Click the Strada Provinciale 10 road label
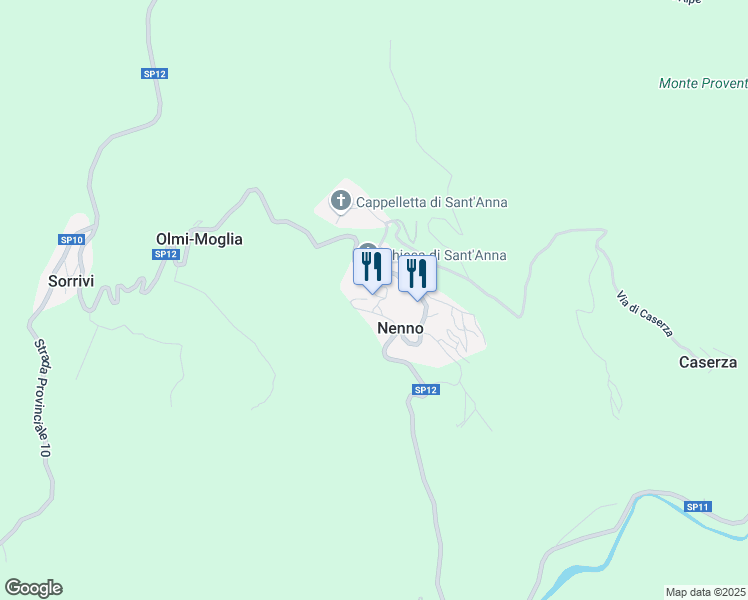The width and height of the screenshot is (748, 600). (42, 398)
